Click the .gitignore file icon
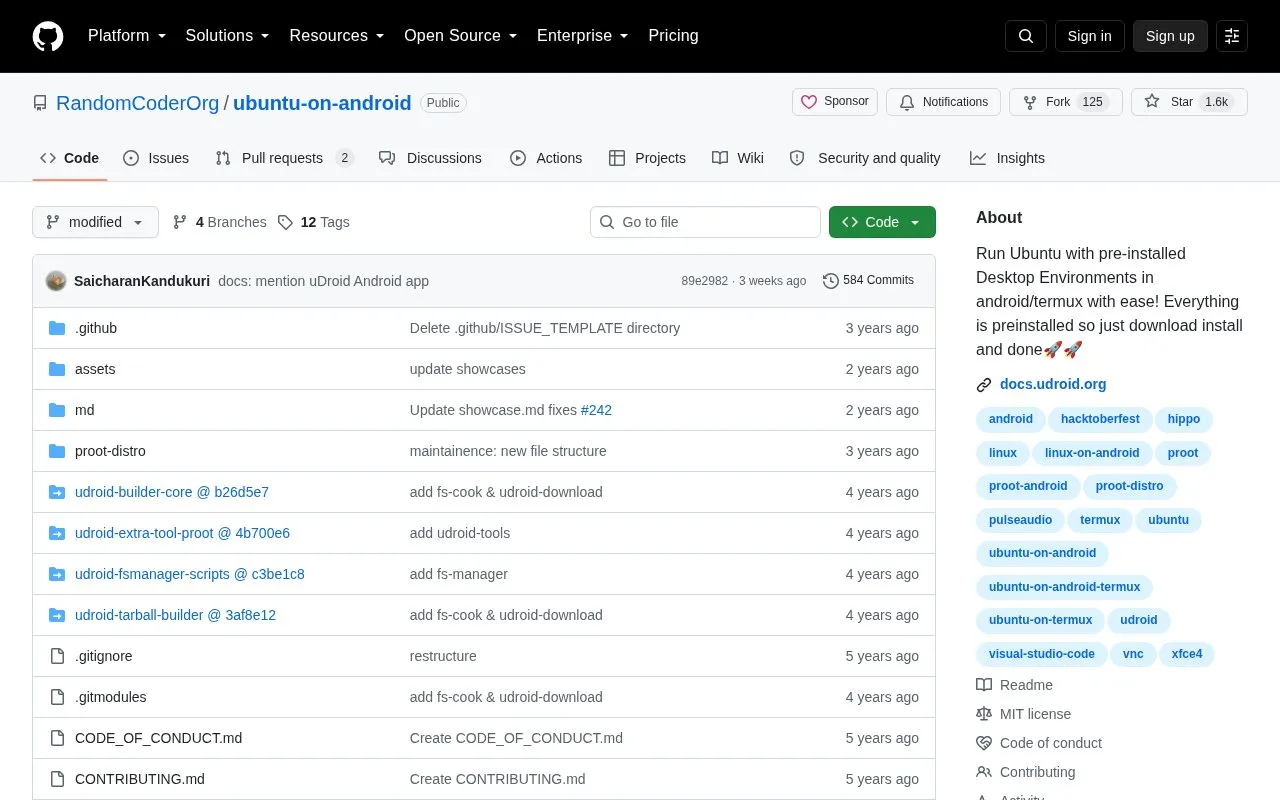The width and height of the screenshot is (1280, 800). tap(57, 656)
